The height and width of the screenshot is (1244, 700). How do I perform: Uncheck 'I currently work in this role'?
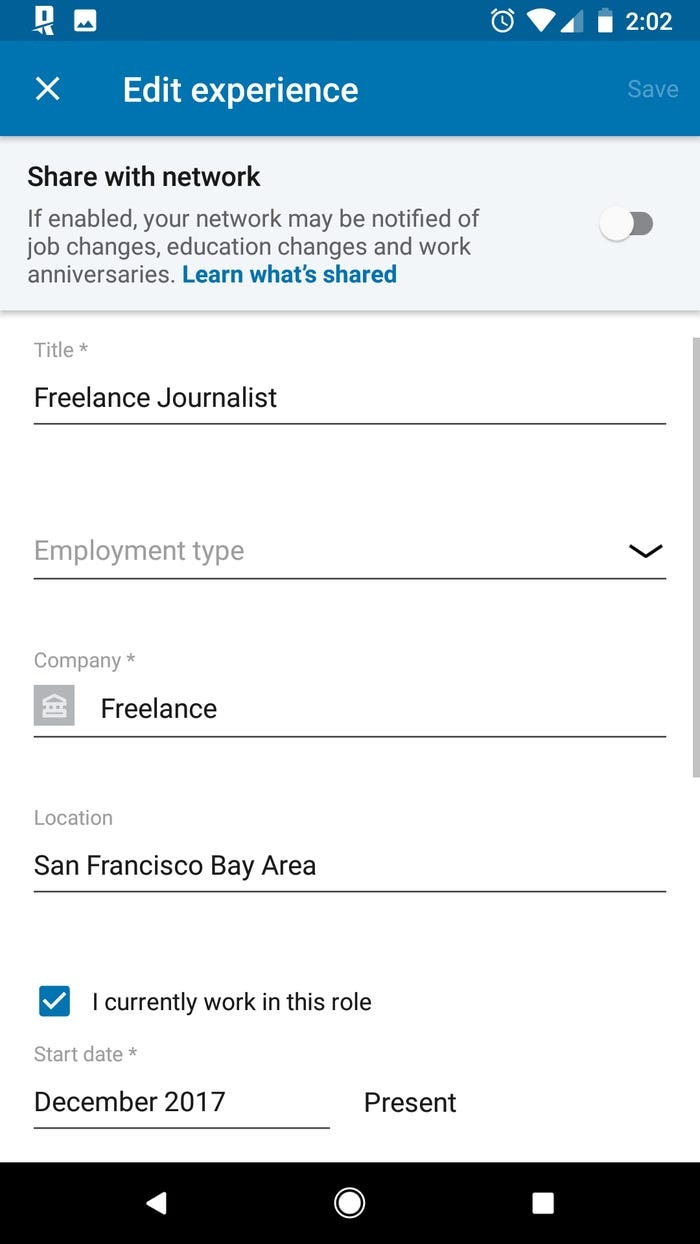[x=54, y=1001]
